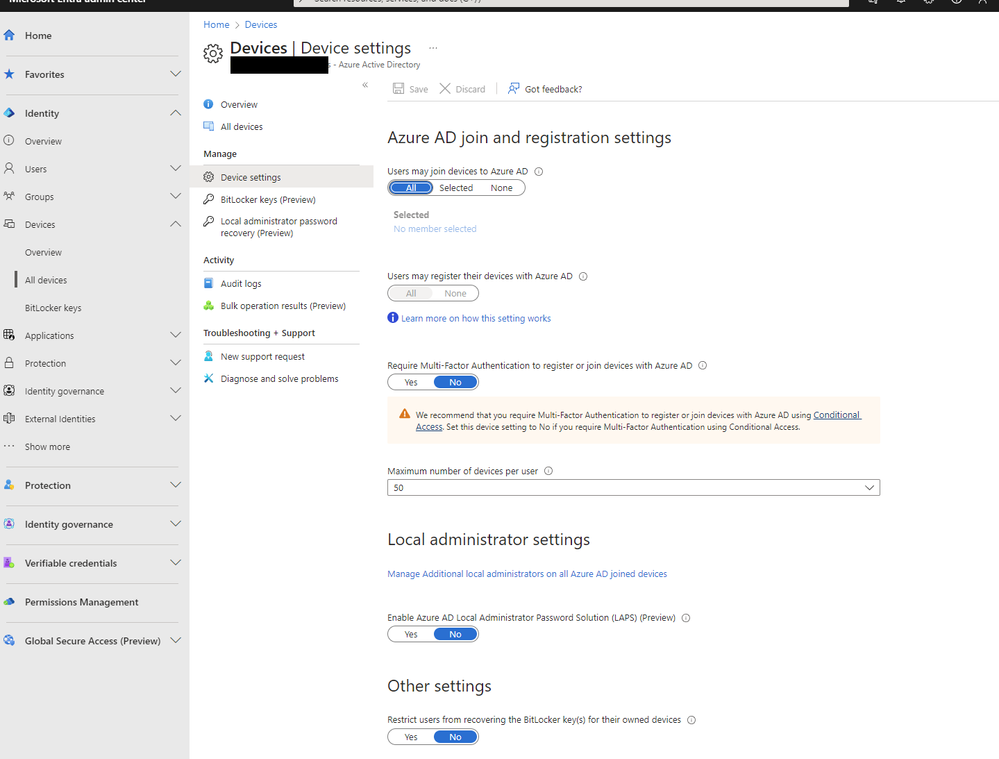The width and height of the screenshot is (999, 759).
Task: Click the Applications grid icon
Action: (x=9, y=335)
